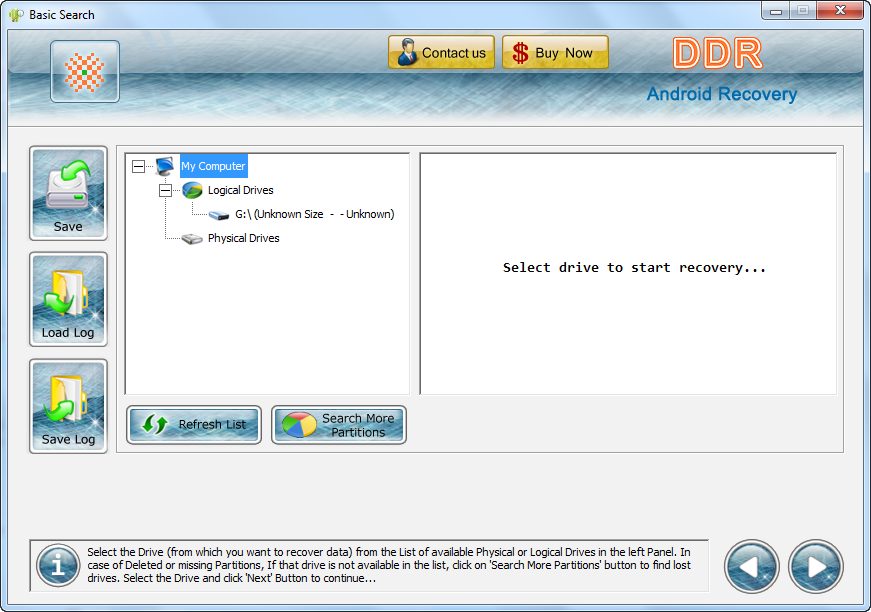
Task: Click the information icon in hint bar
Action: click(x=58, y=566)
